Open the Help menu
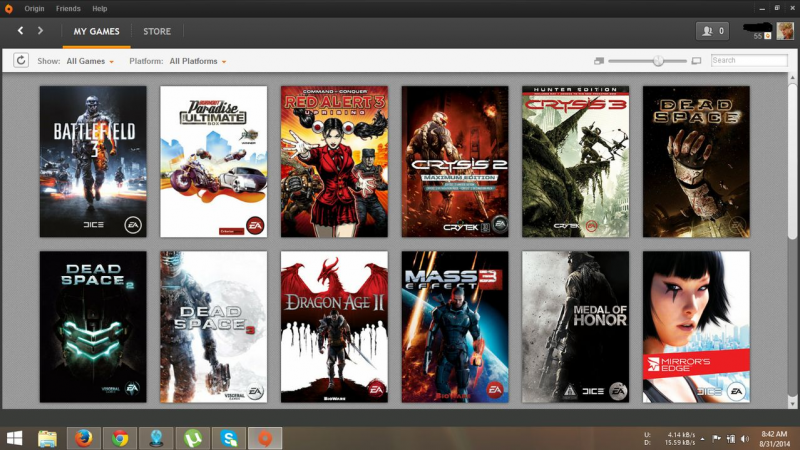The image size is (800, 450). [99, 9]
